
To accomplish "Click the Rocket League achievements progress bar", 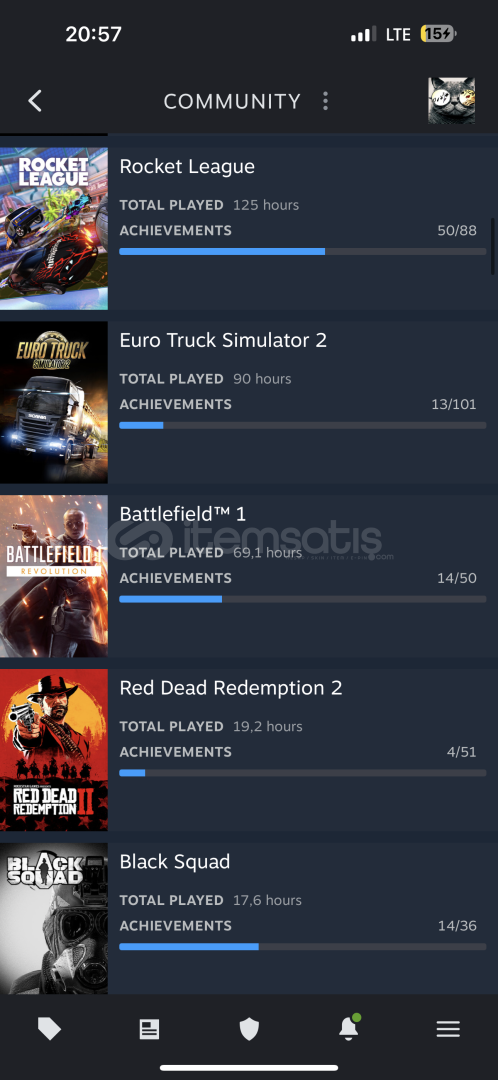I will 302,251.
